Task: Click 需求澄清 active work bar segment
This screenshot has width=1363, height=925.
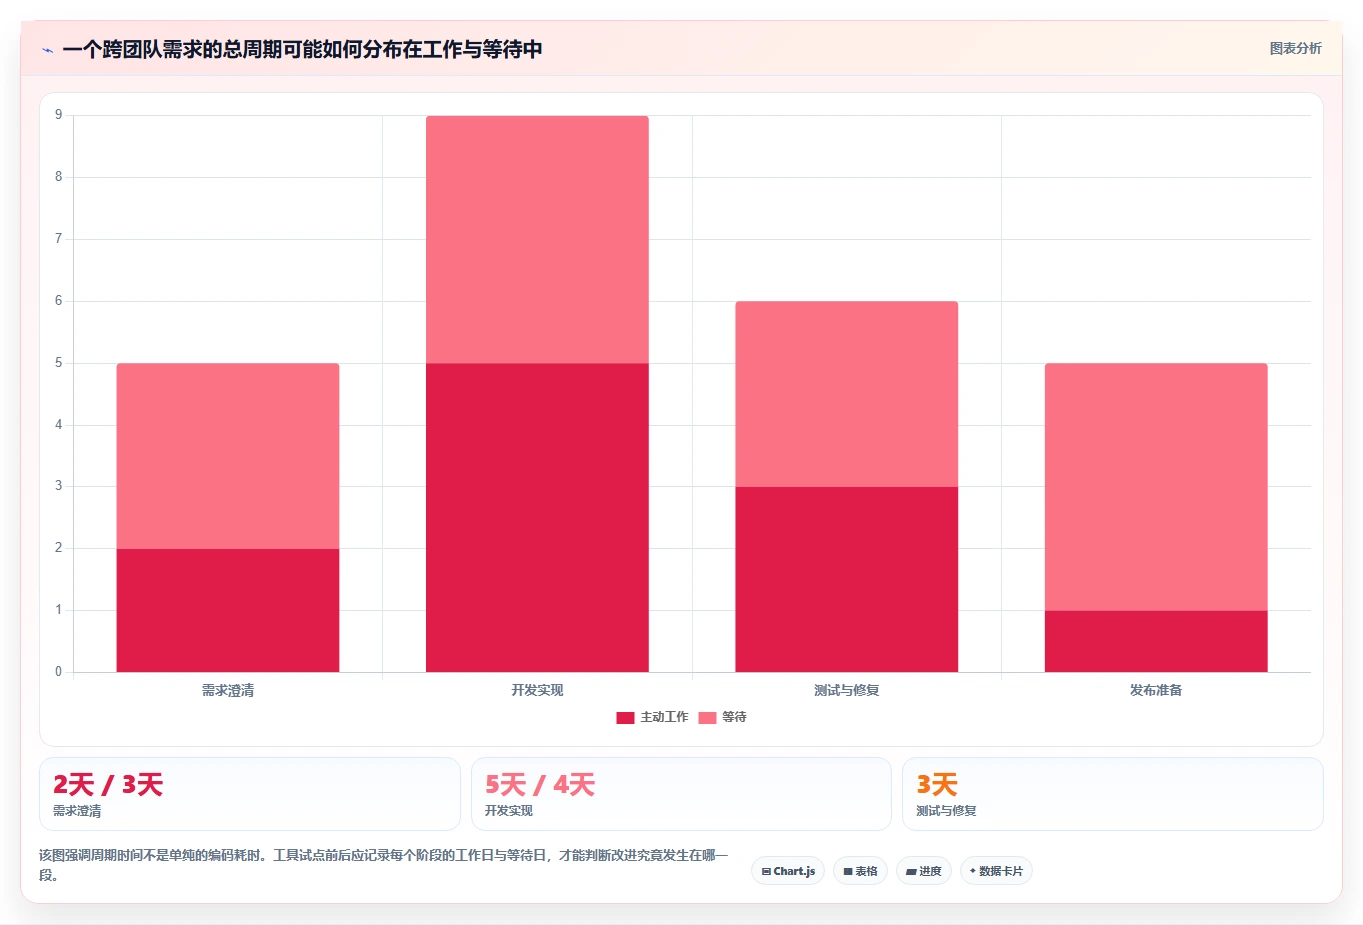Action: pyautogui.click(x=228, y=610)
